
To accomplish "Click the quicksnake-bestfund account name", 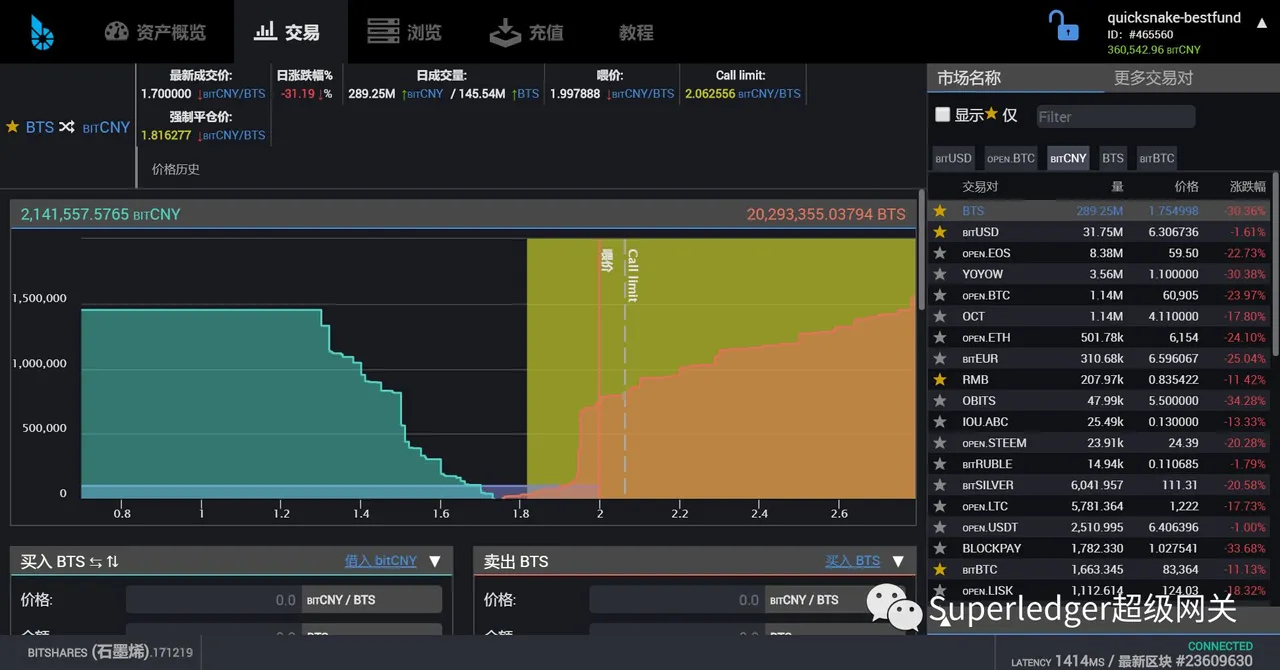I will [x=1174, y=18].
